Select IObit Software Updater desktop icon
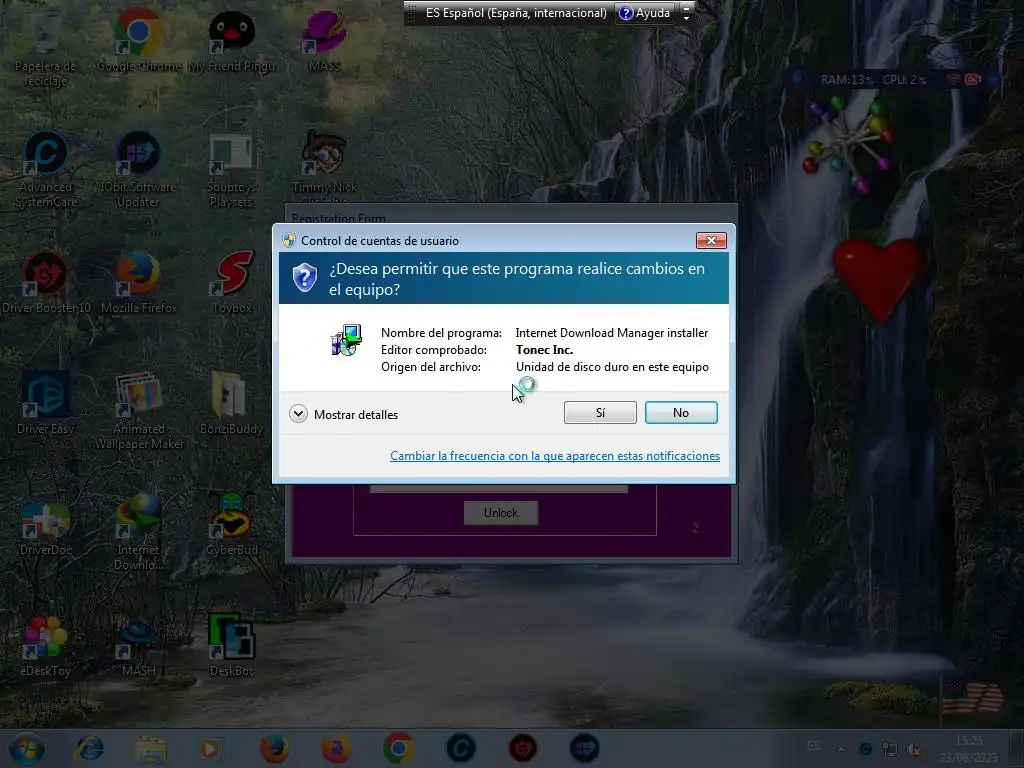The width and height of the screenshot is (1024, 768). tap(138, 170)
